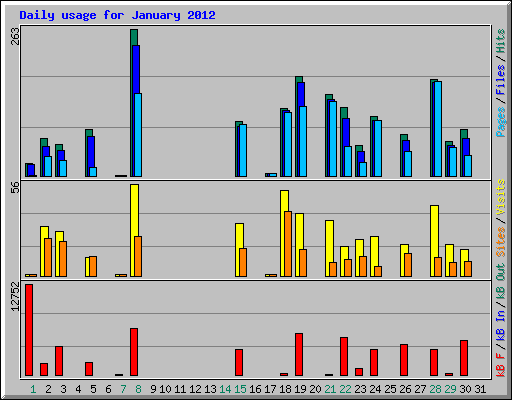Click green day label "21" on the x-axis
Image resolution: width=512 pixels, height=400 pixels.
click(x=330, y=389)
